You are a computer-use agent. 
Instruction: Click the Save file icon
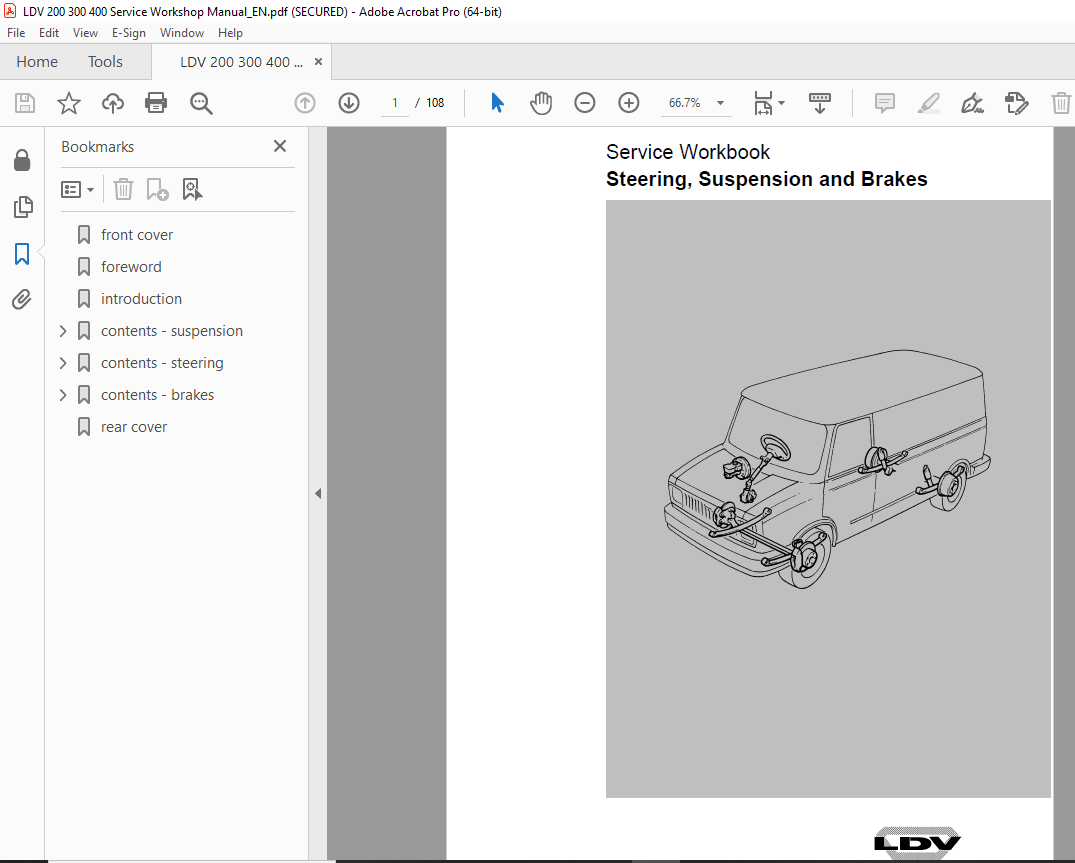pyautogui.click(x=25, y=103)
